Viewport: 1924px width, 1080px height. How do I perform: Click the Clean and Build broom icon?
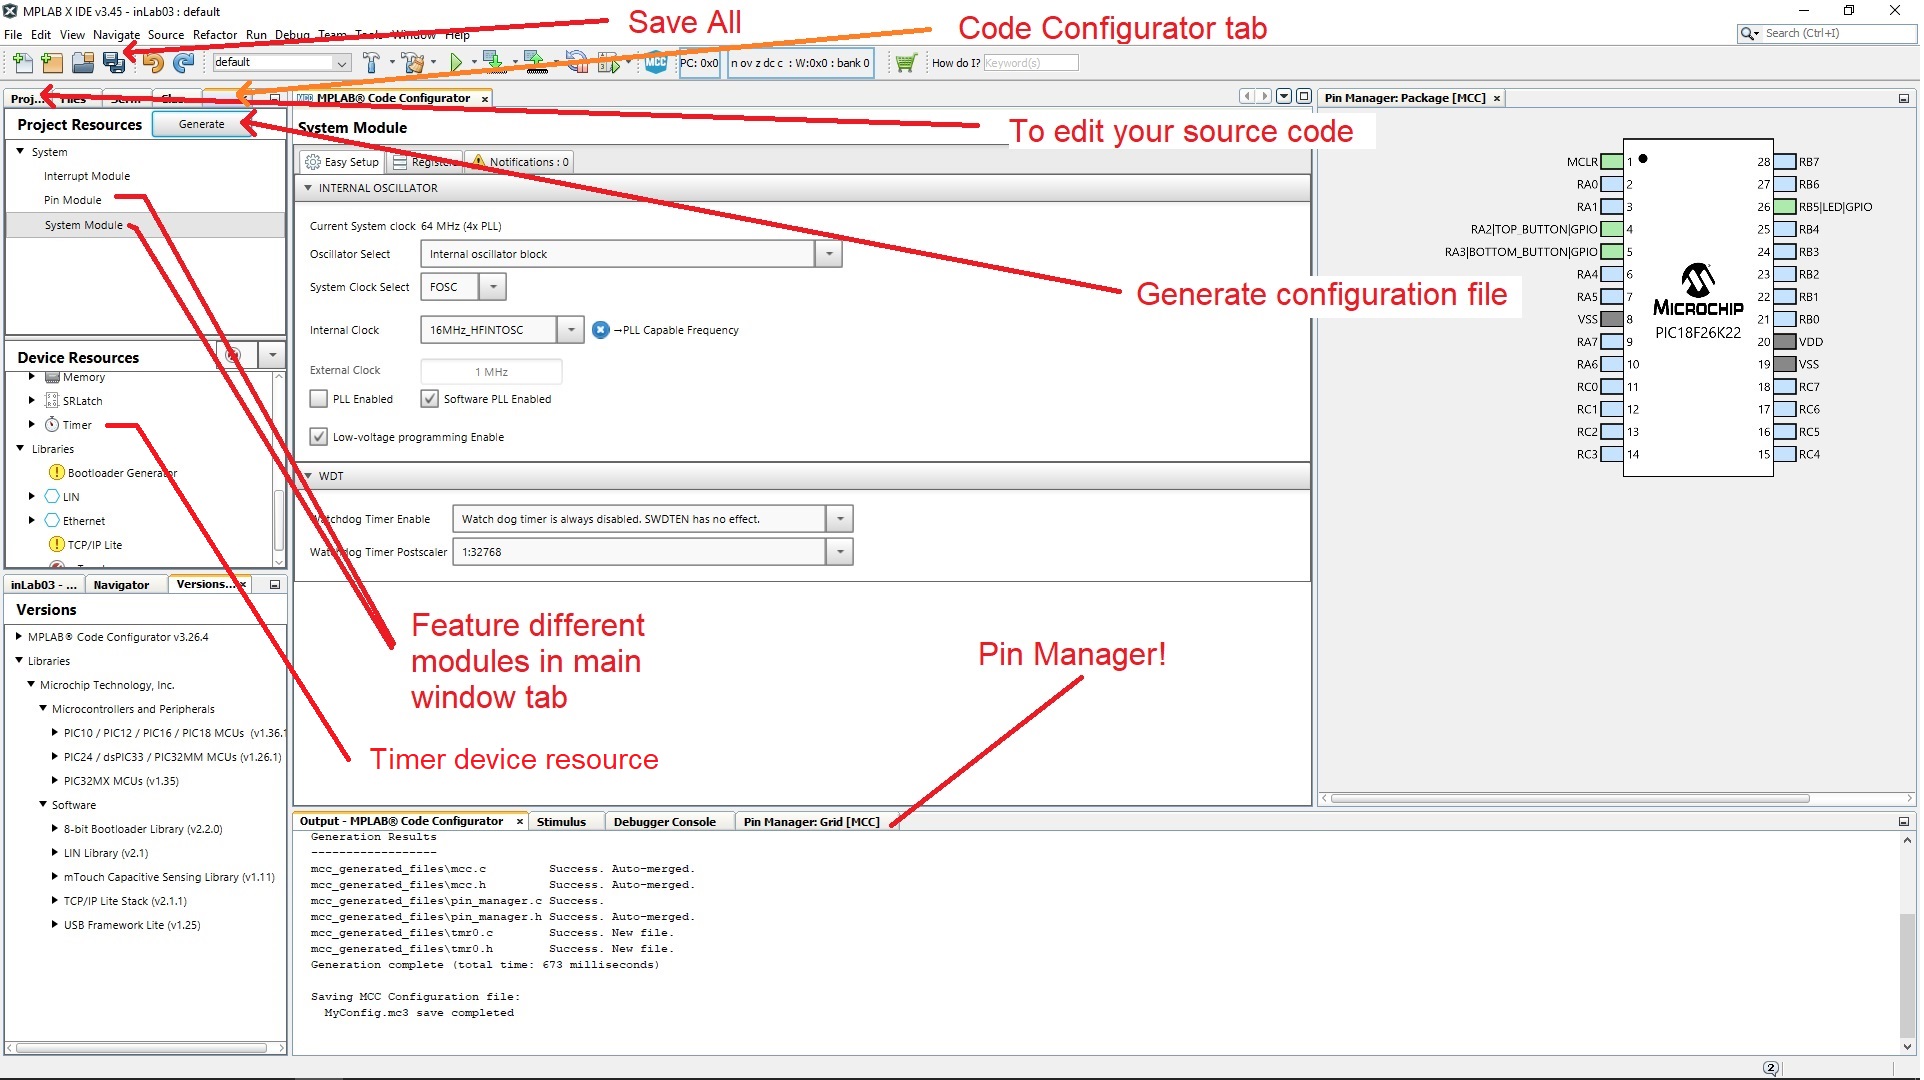click(x=412, y=63)
